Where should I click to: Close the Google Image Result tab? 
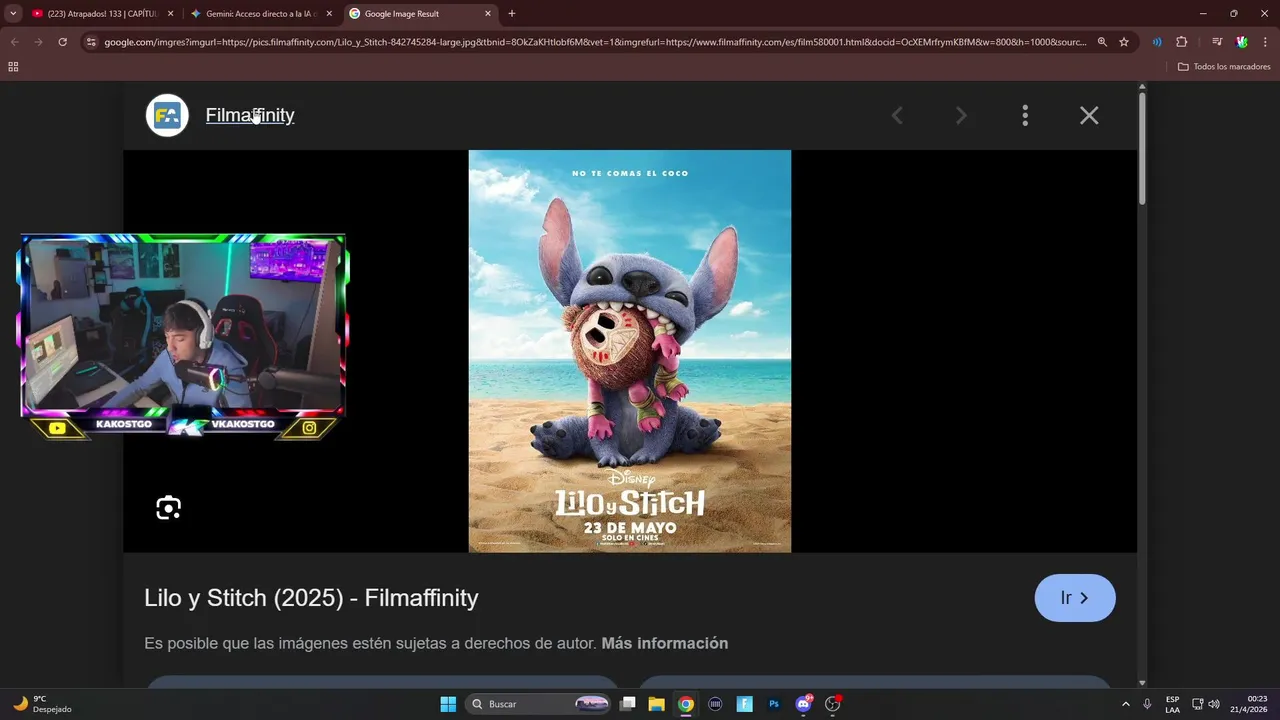488,14
